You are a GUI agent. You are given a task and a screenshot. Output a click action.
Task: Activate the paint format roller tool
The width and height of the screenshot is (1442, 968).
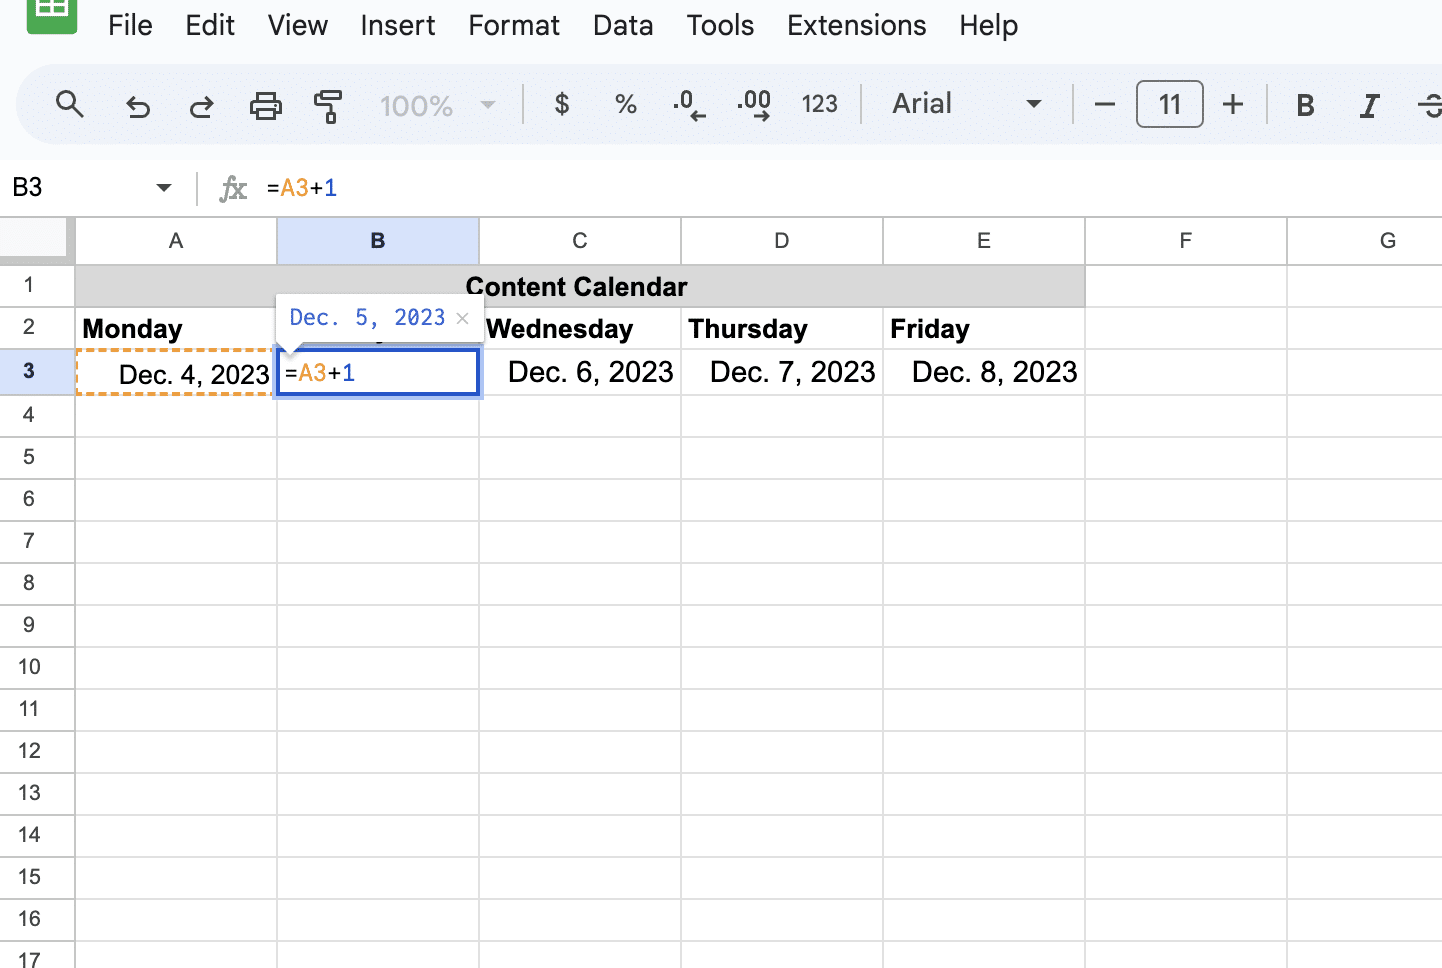tap(328, 105)
